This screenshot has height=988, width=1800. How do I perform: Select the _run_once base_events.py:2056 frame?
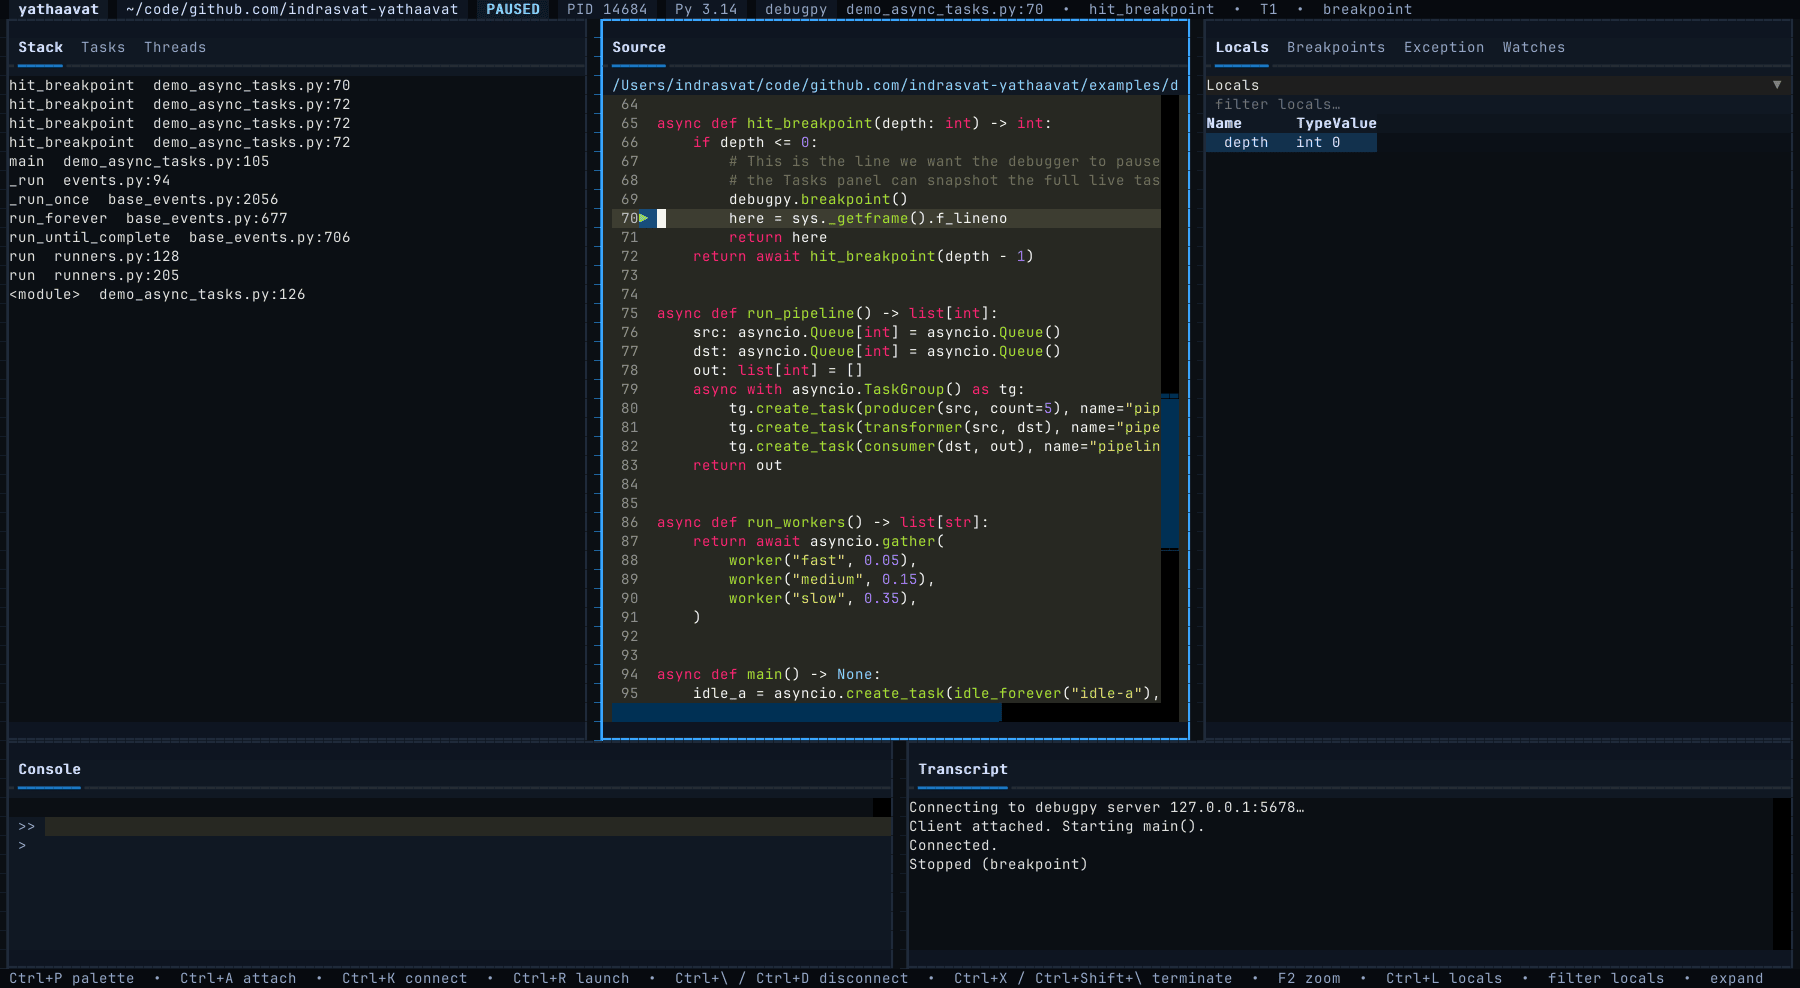coord(144,199)
